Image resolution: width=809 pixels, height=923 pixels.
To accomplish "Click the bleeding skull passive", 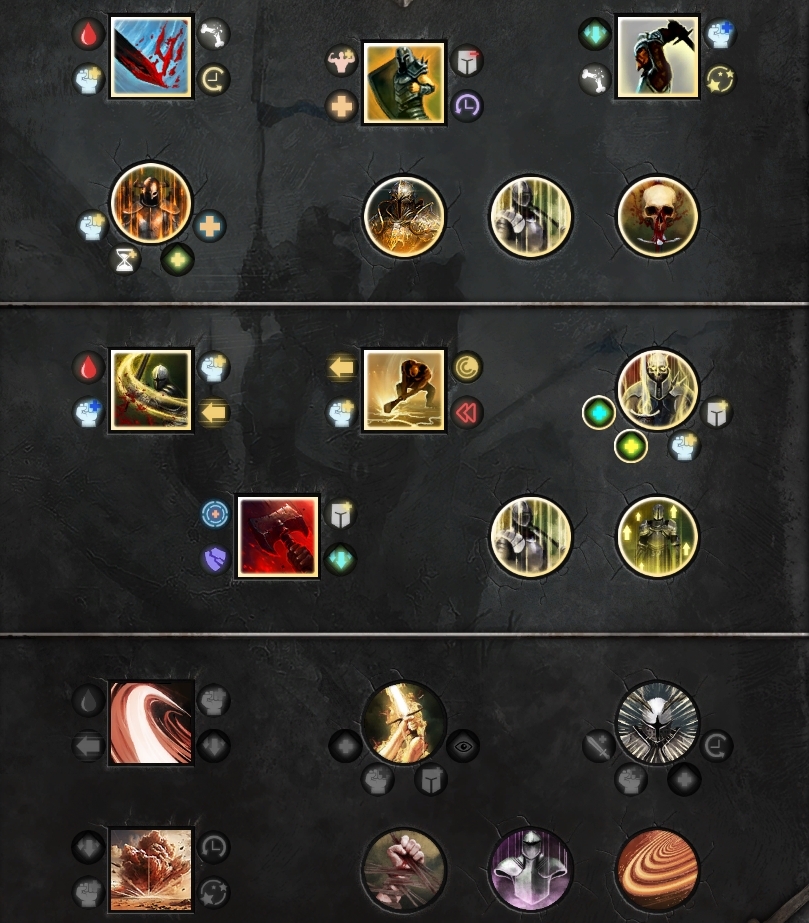I will pyautogui.click(x=658, y=216).
